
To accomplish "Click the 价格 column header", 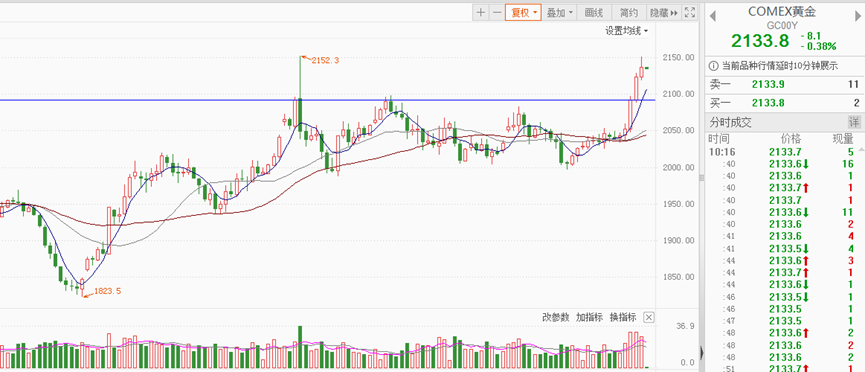I will [791, 139].
